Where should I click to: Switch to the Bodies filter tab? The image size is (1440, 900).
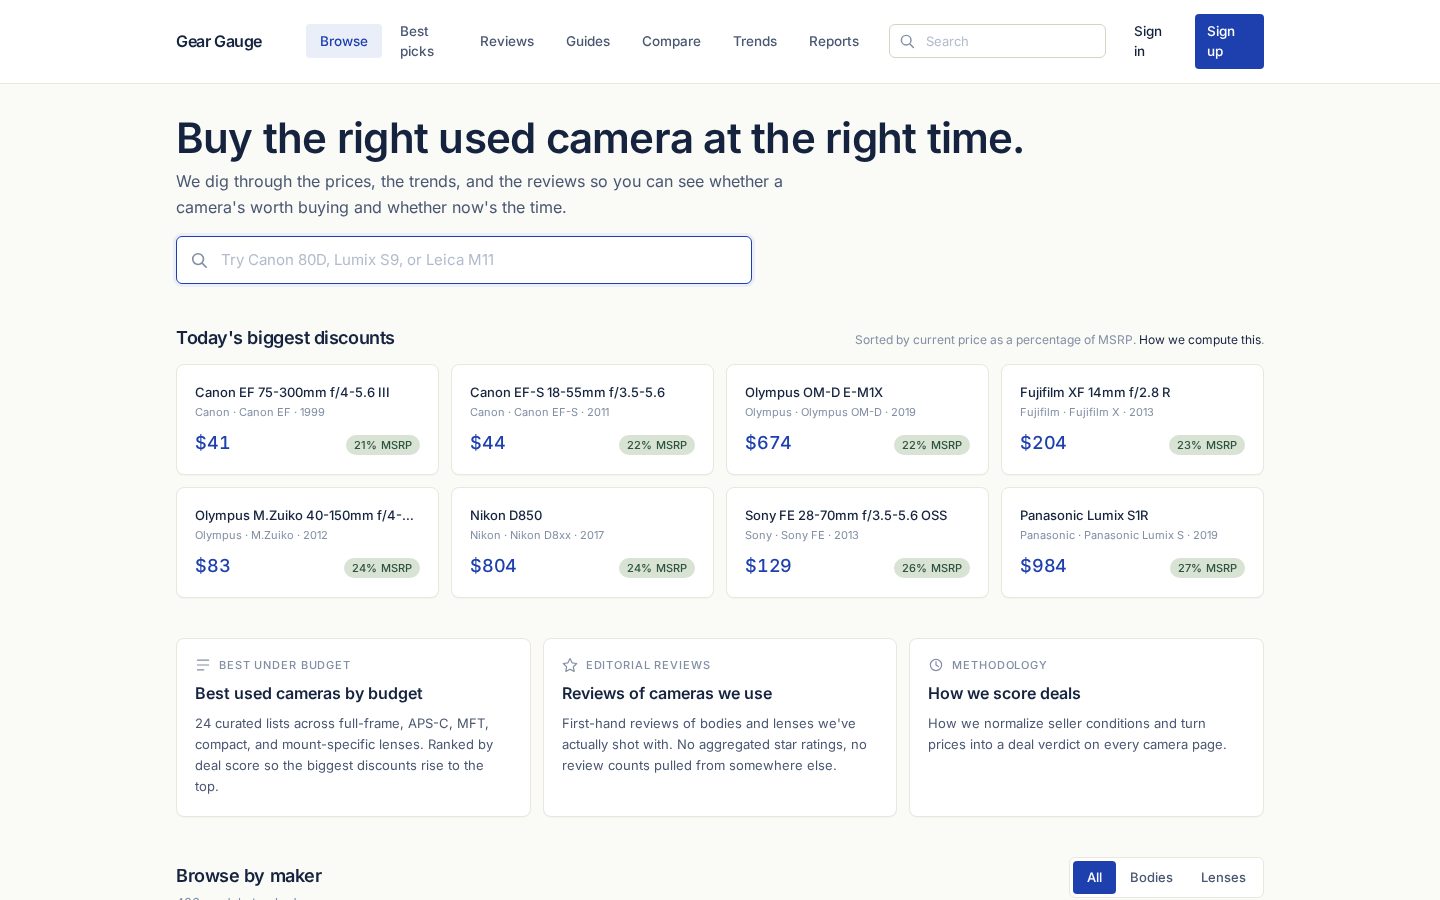[1151, 877]
